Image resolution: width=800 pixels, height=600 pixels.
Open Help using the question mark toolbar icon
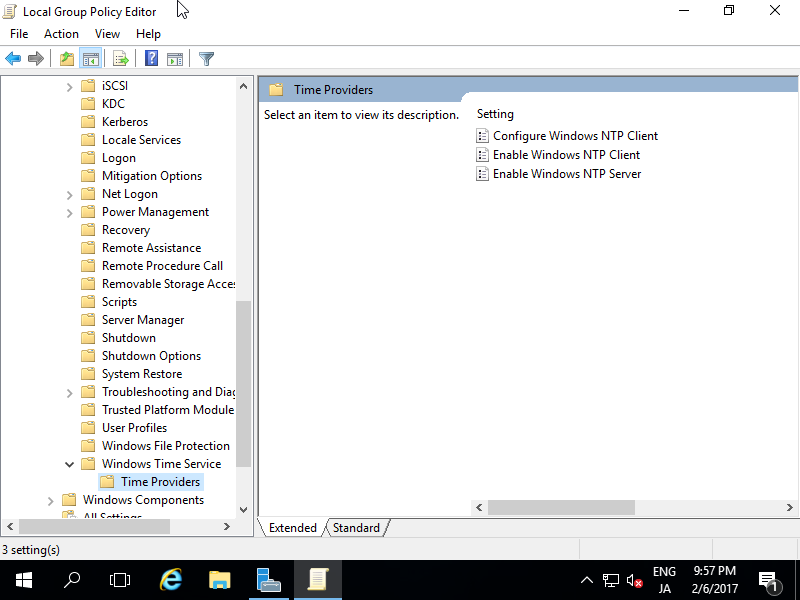point(150,58)
